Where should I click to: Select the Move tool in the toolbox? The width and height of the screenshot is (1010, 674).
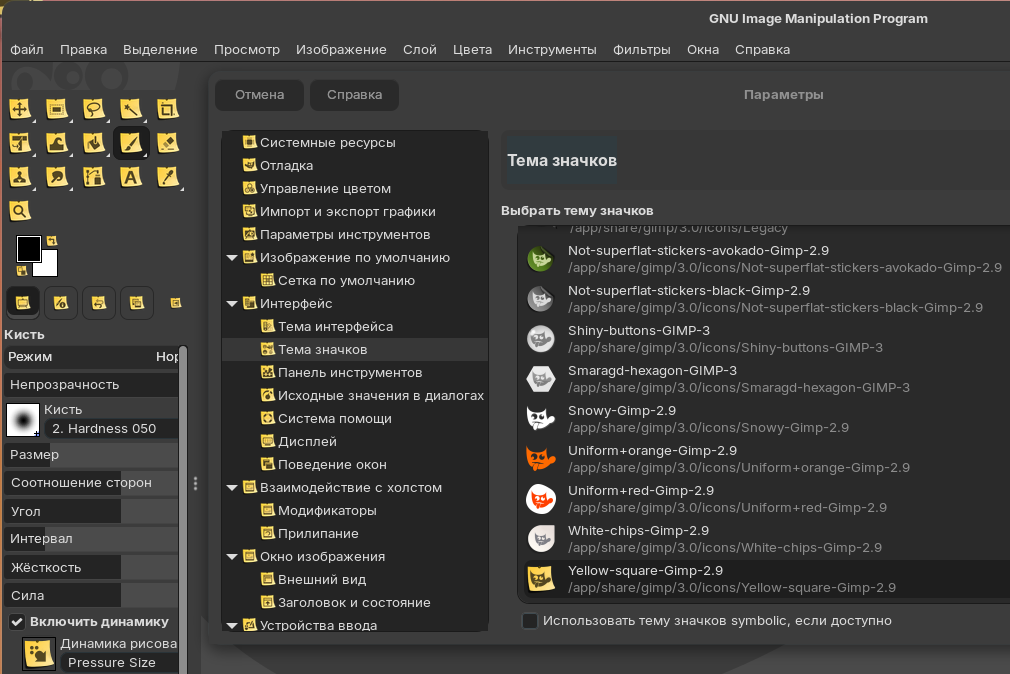(x=20, y=109)
